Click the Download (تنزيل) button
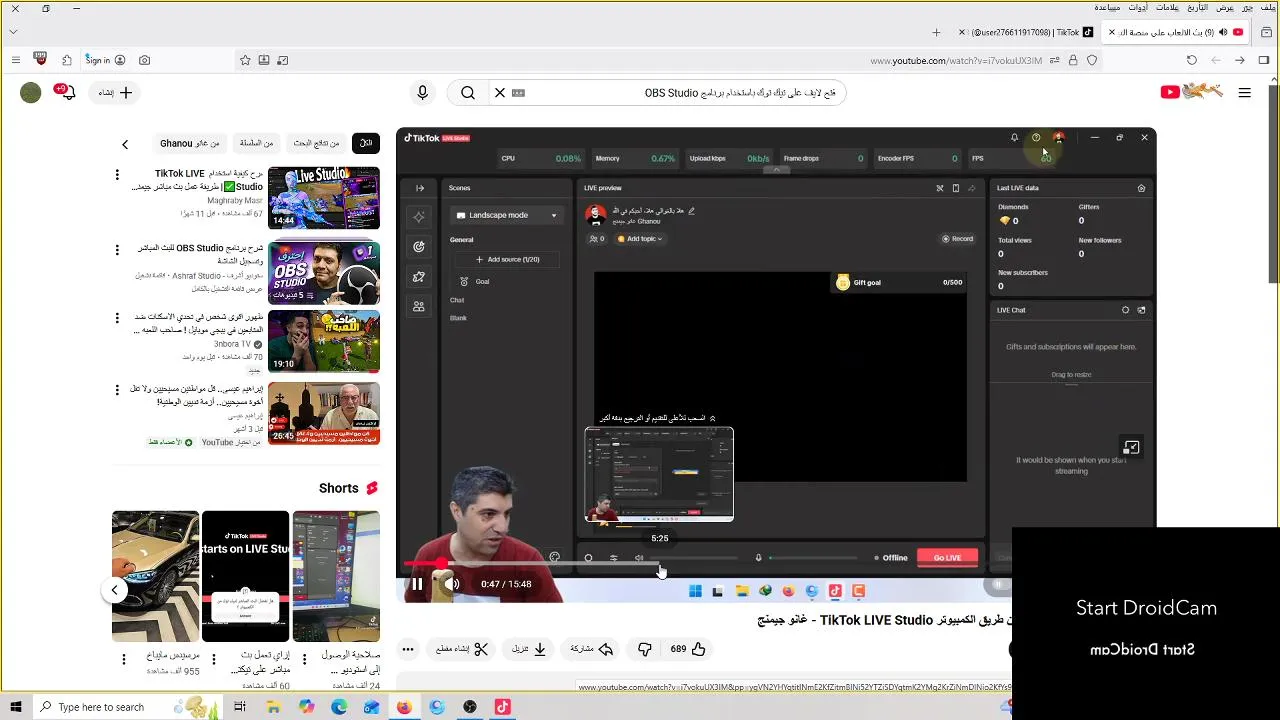The width and height of the screenshot is (1280, 720). [529, 649]
